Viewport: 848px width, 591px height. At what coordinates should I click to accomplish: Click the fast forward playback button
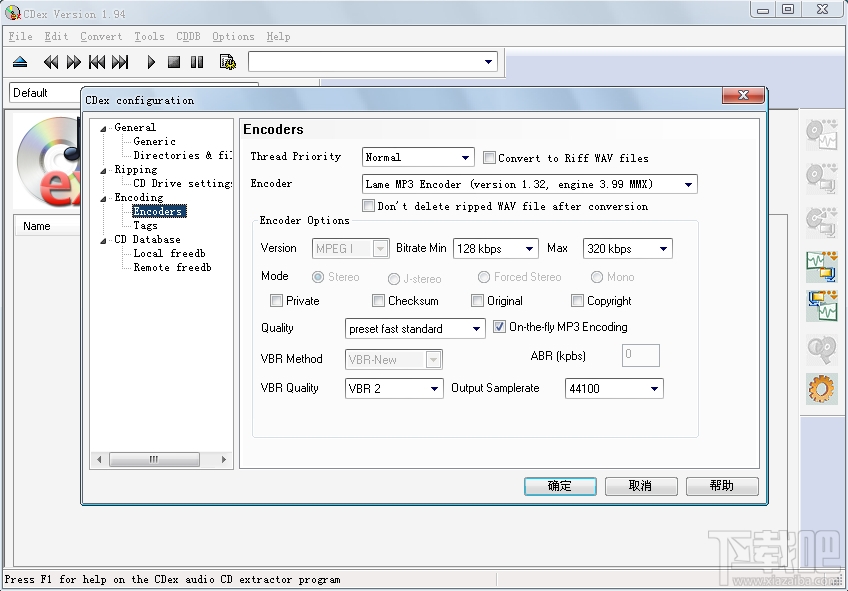[x=74, y=62]
